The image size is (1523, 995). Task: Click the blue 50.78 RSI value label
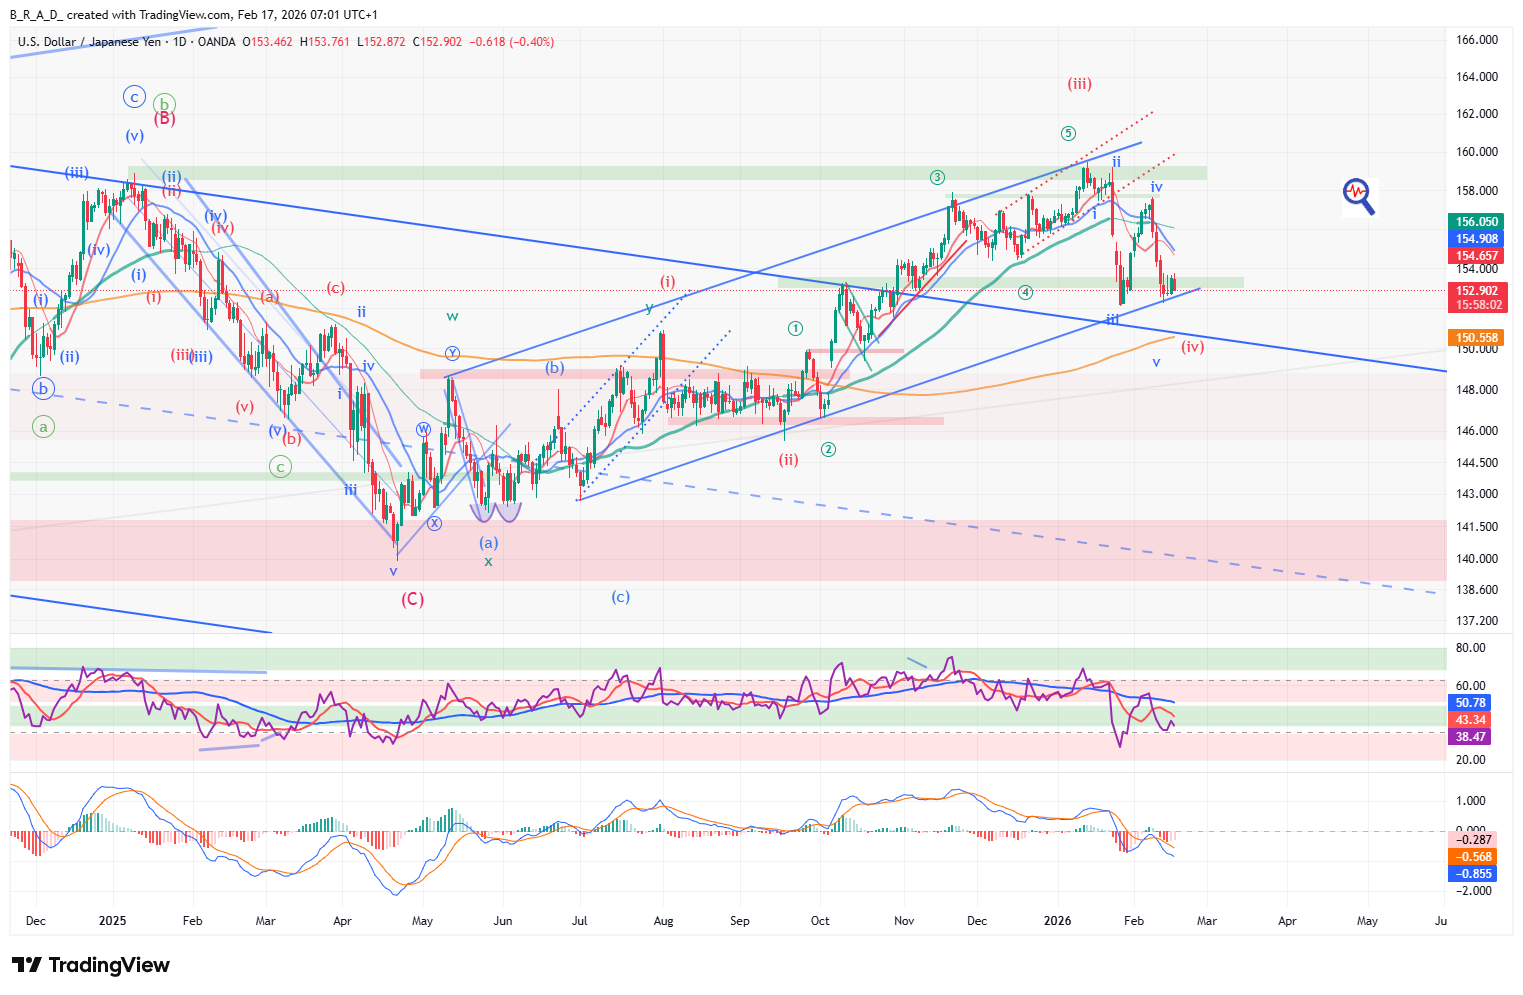coord(1470,703)
